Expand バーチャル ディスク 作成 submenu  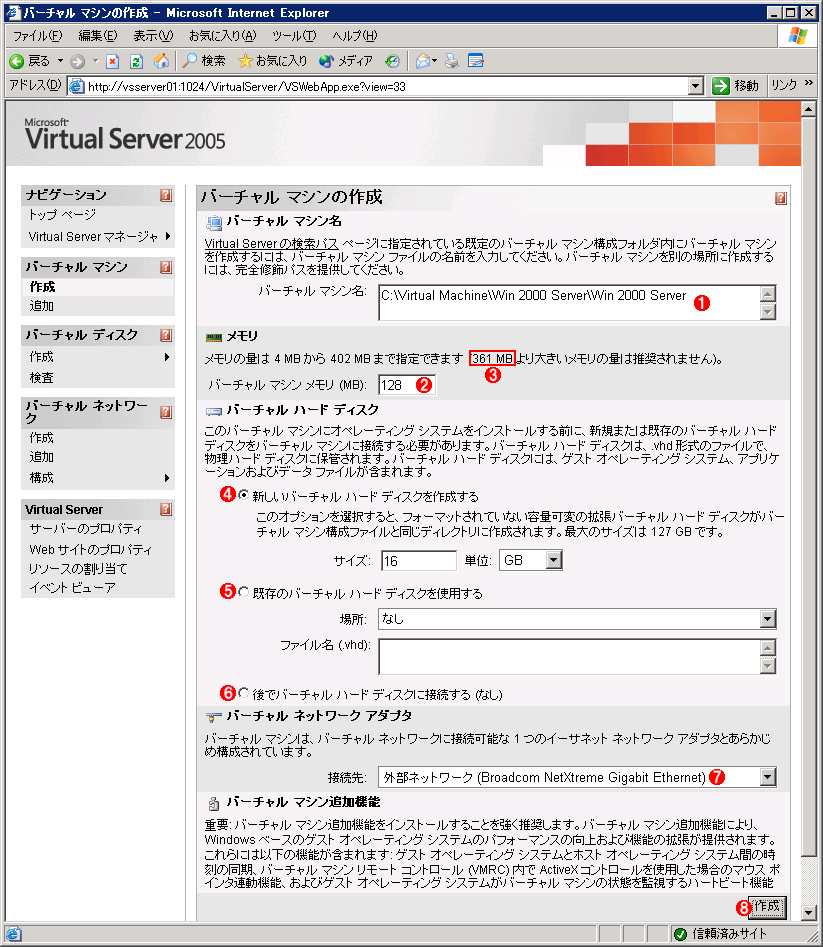point(168,357)
